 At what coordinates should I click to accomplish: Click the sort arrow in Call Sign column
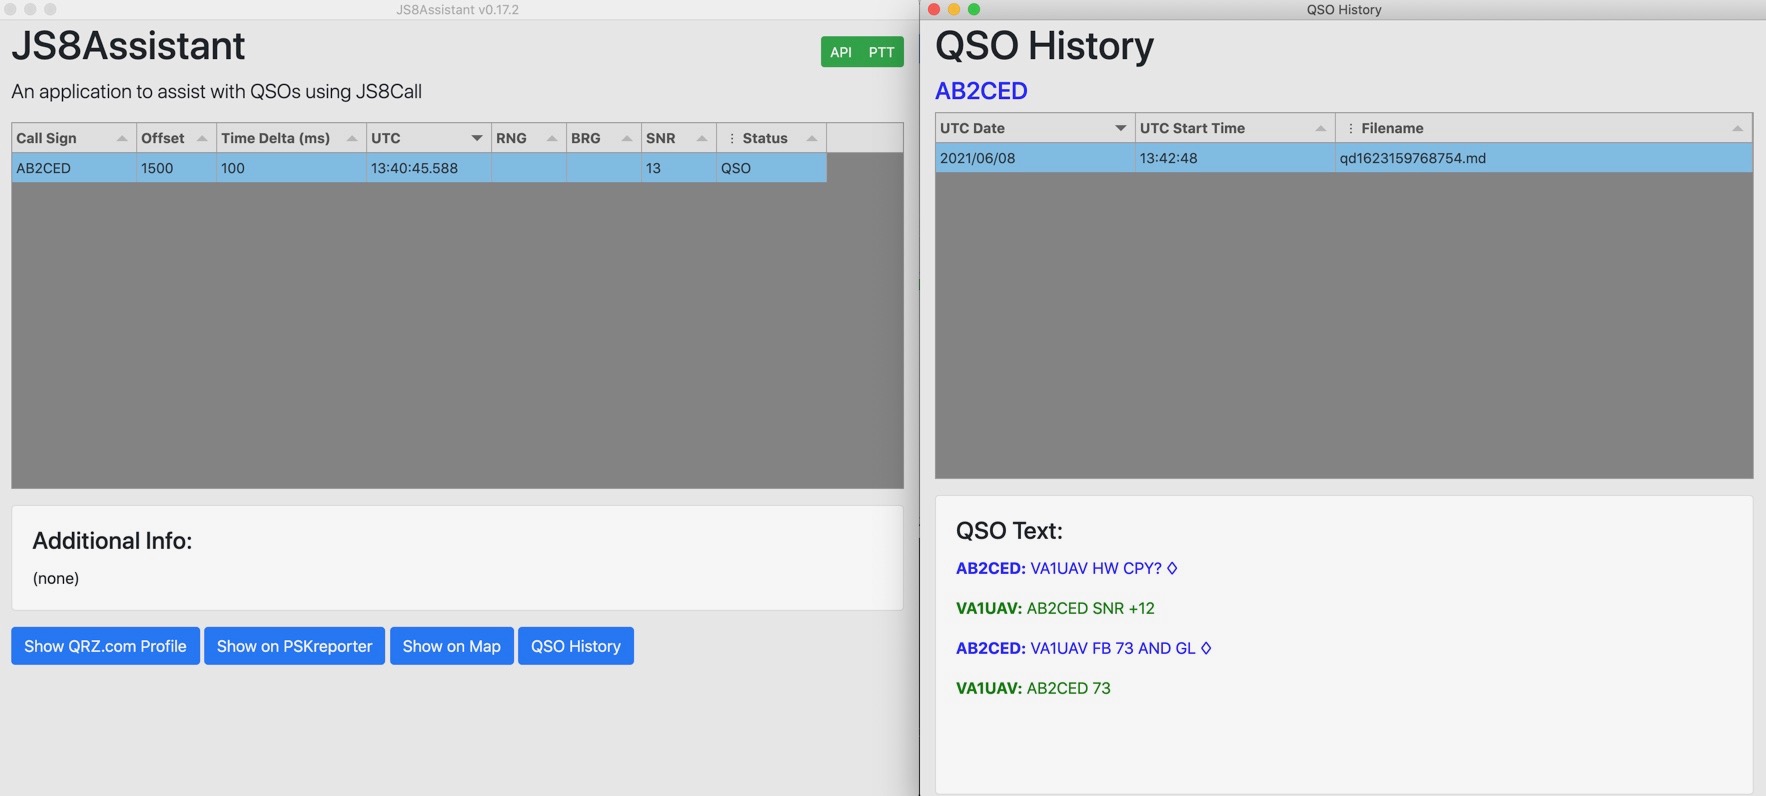pos(122,139)
